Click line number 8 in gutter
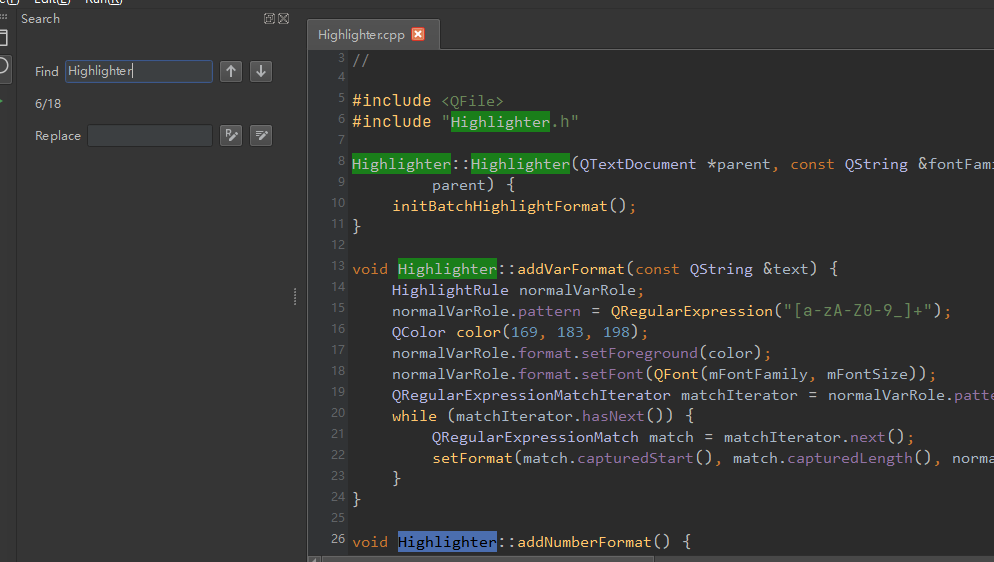 341,161
